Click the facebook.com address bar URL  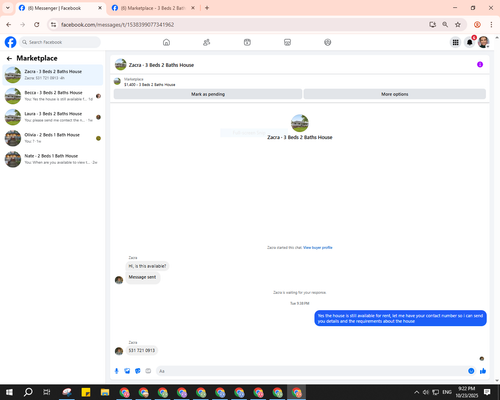pyautogui.click(x=118, y=25)
